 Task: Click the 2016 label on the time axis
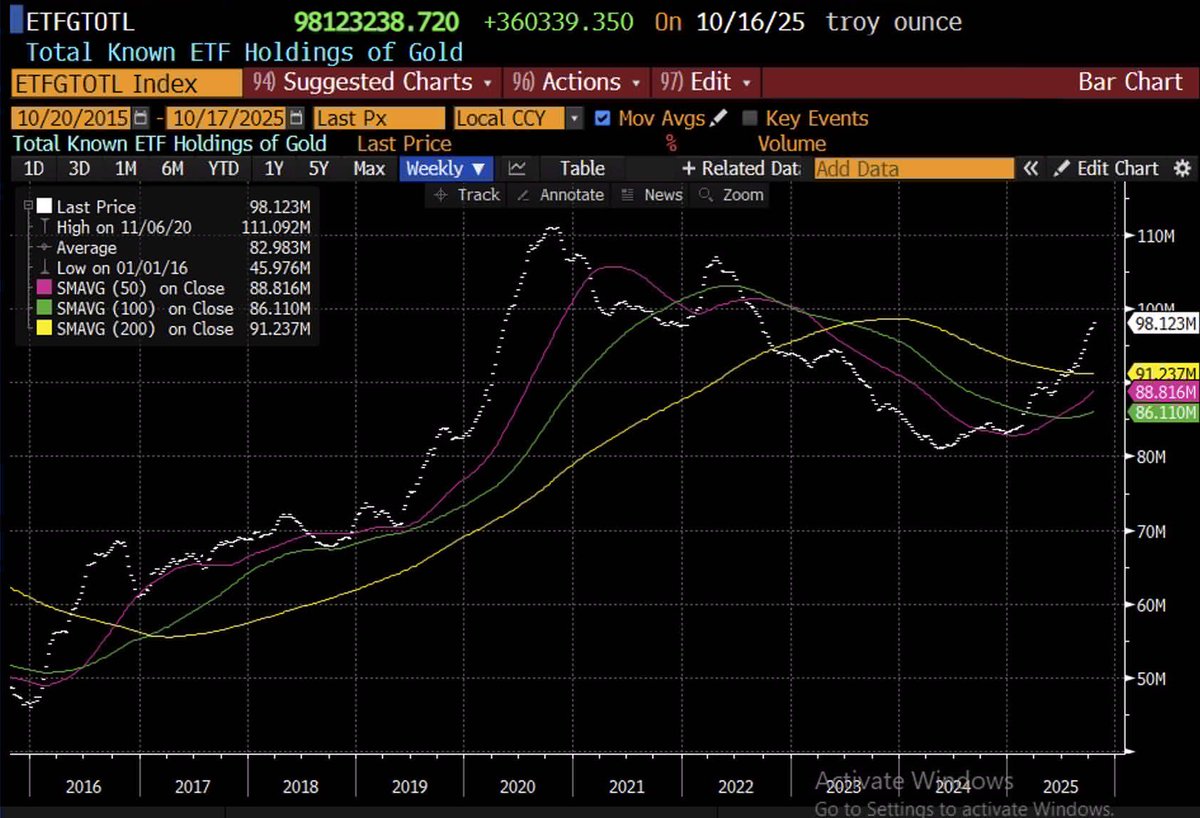coord(84,786)
